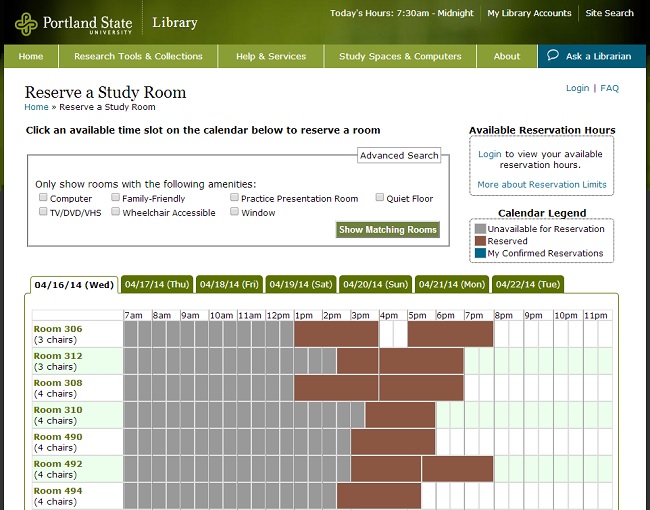This screenshot has height=510, width=650.
Task: Switch to the 04/19/14 (Sat) tab
Action: click(300, 285)
